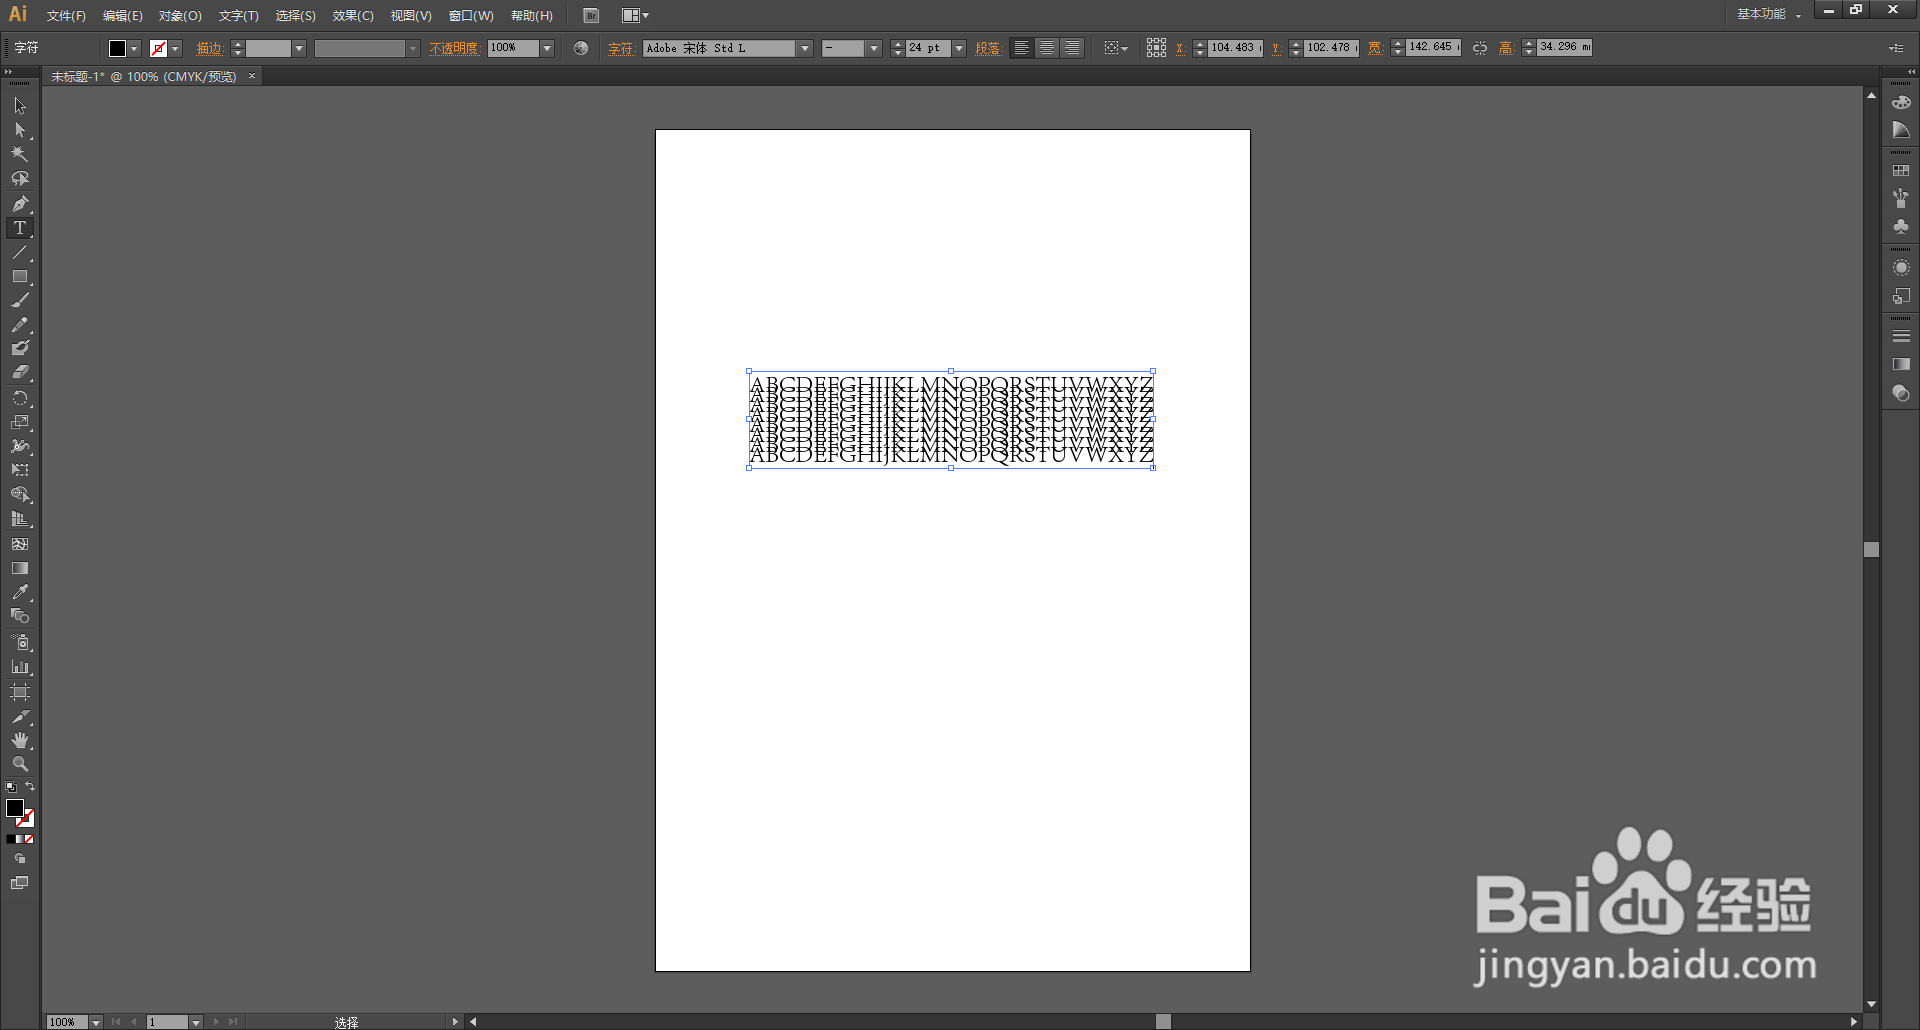Open the arrange documents dropdown
Screen dimensions: 1920x1030
635,15
